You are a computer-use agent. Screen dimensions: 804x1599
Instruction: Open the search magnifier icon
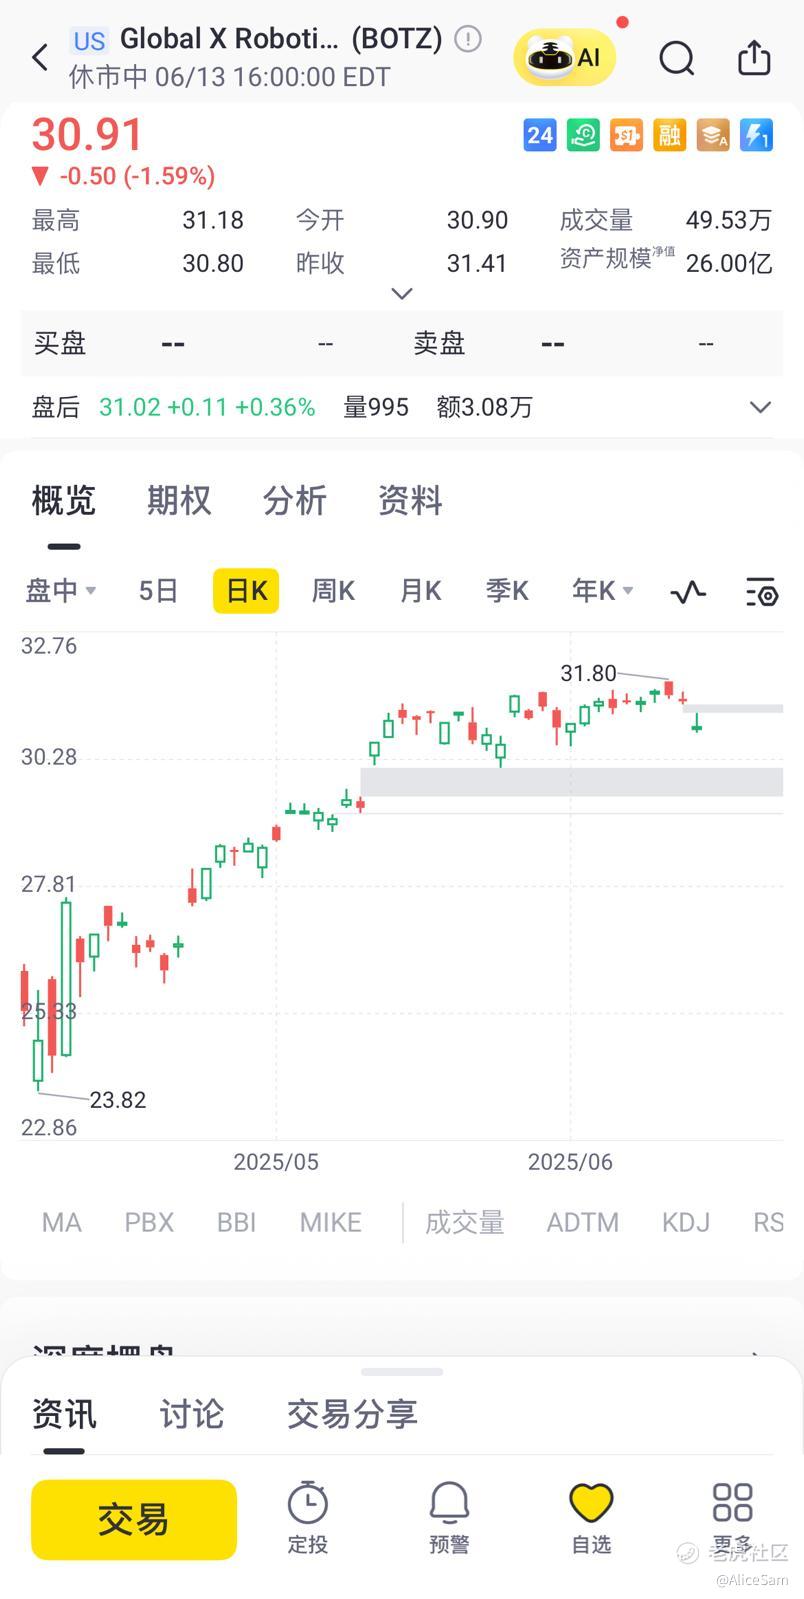677,58
